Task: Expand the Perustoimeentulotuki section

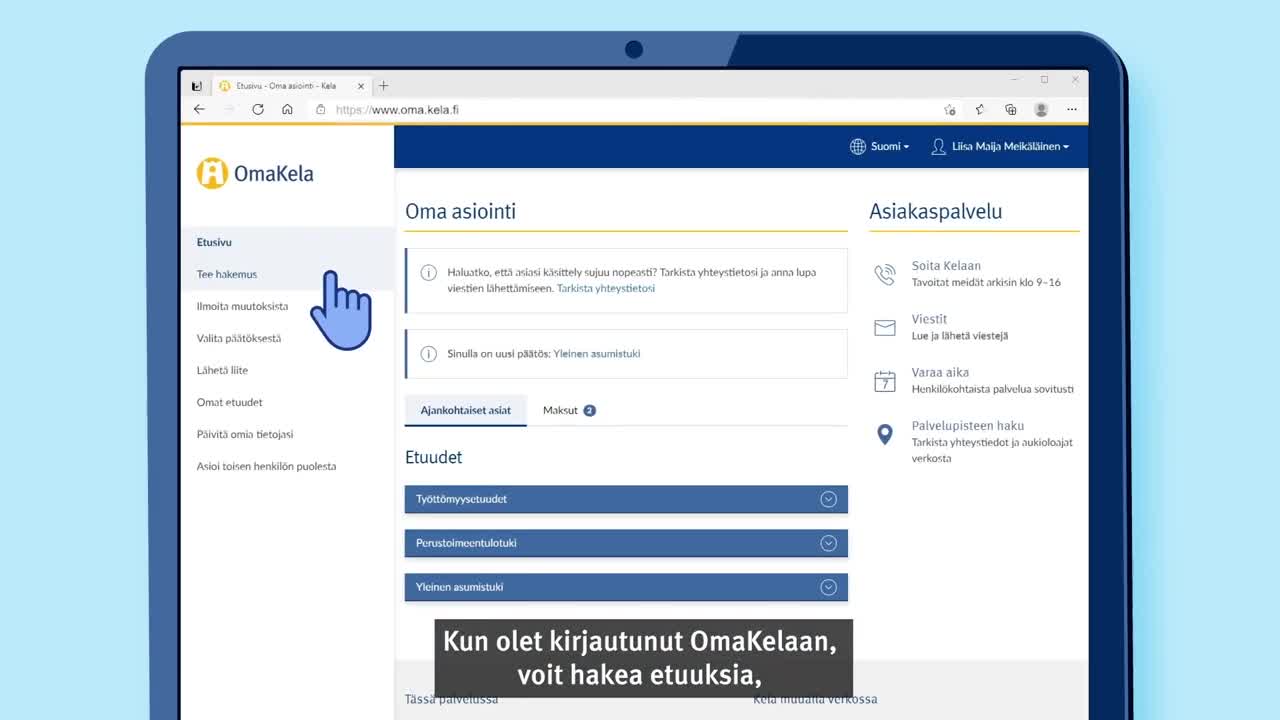Action: (828, 543)
